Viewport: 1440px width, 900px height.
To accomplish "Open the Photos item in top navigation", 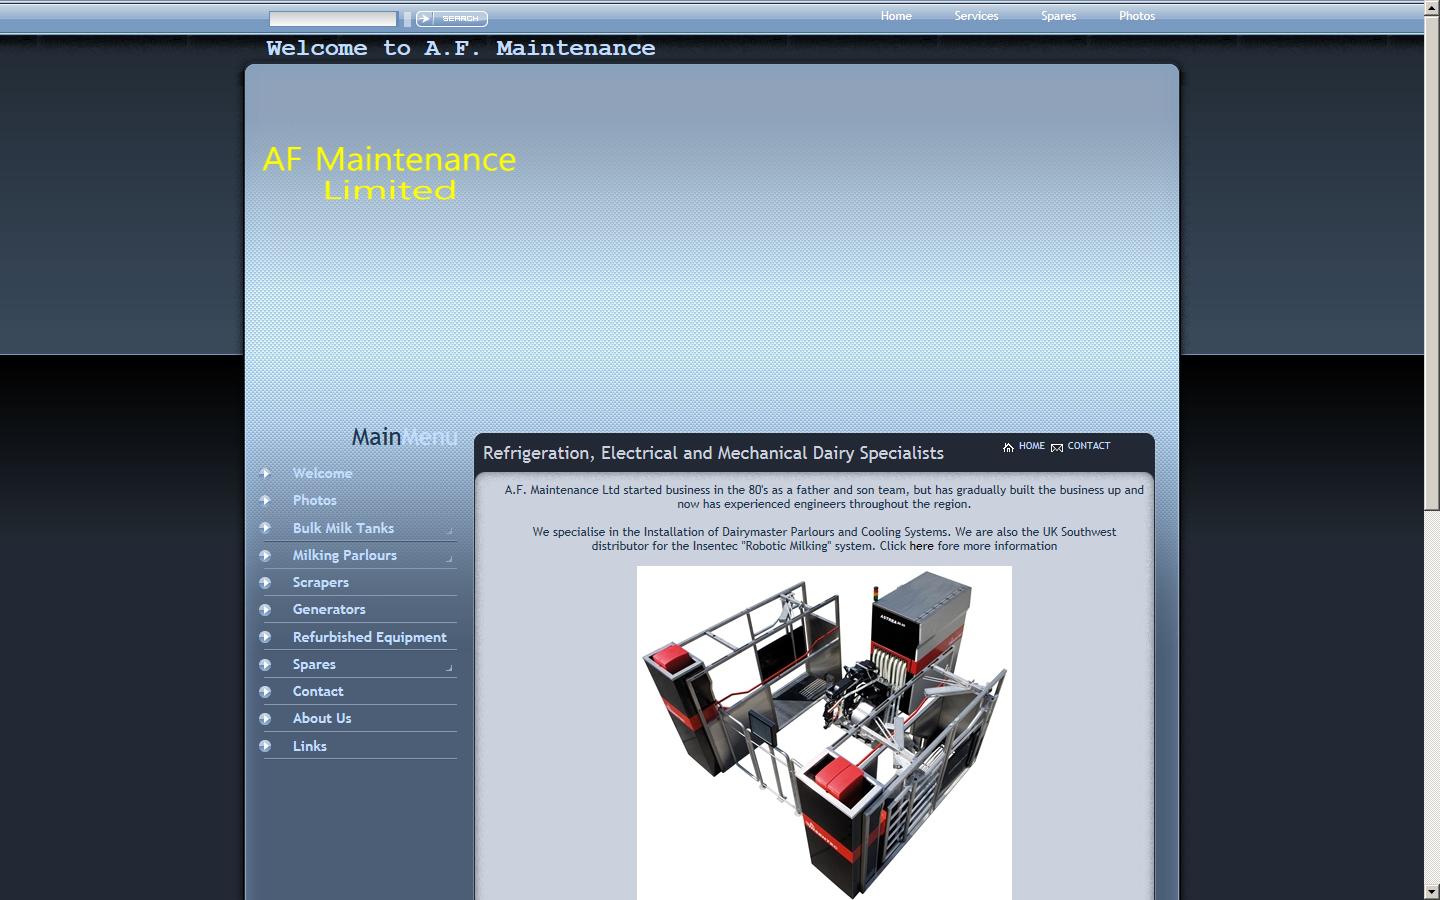I will (1137, 16).
